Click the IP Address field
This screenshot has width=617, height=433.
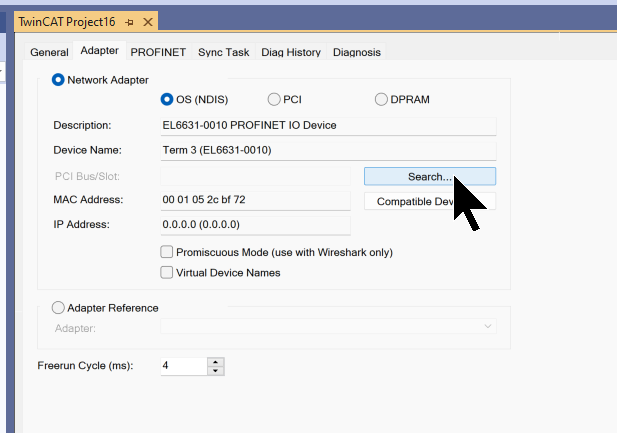click(x=255, y=225)
